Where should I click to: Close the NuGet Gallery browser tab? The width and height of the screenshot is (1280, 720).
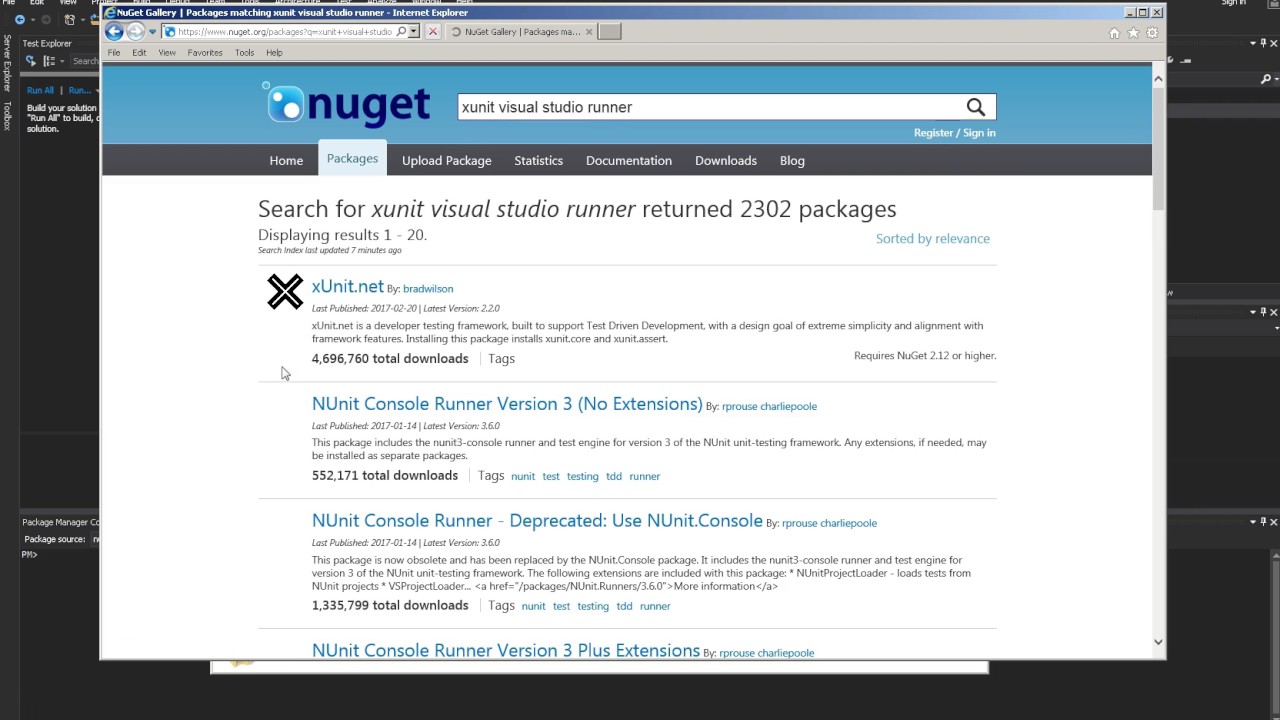click(589, 32)
